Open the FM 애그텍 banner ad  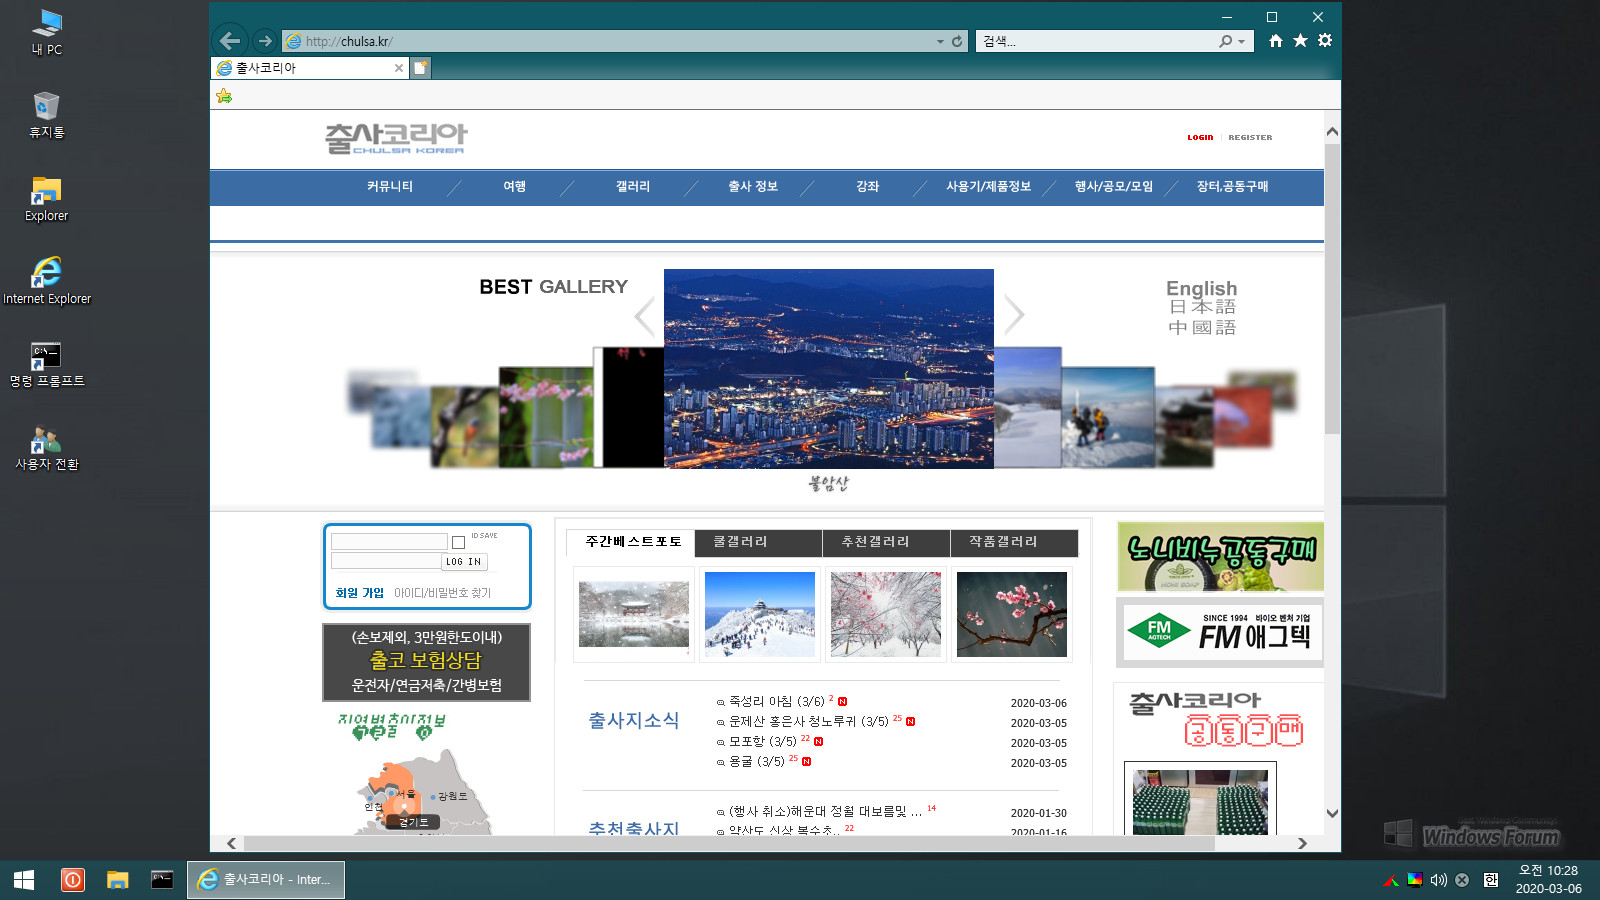click(x=1220, y=632)
